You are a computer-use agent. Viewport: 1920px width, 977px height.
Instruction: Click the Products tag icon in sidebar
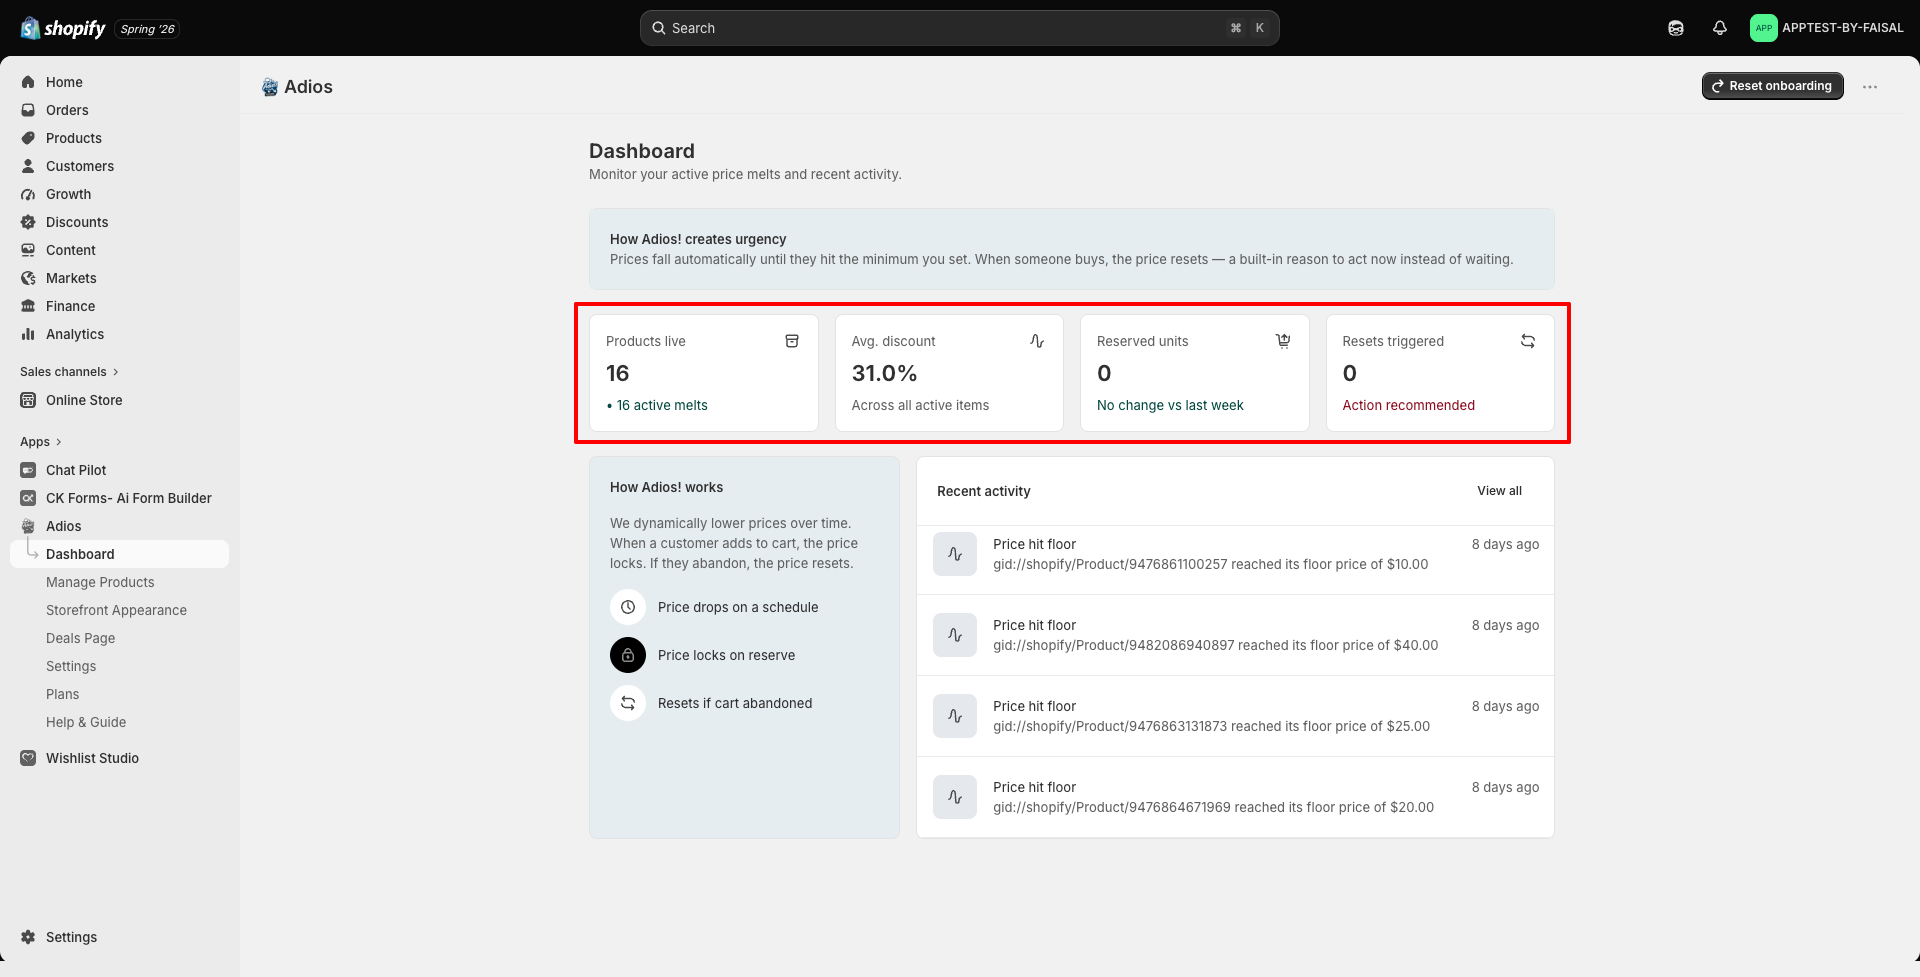[x=28, y=138]
